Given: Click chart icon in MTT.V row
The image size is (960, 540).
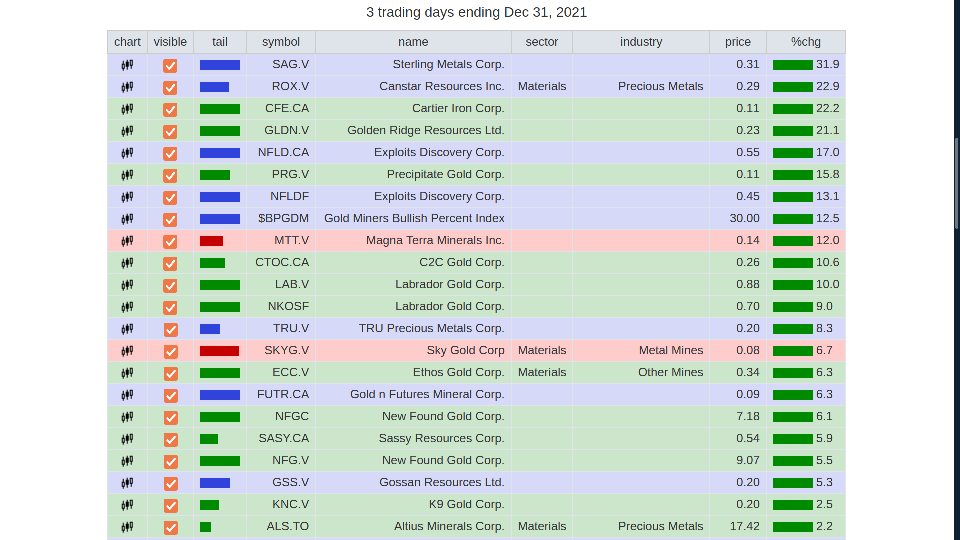Looking at the screenshot, I should (x=127, y=241).
